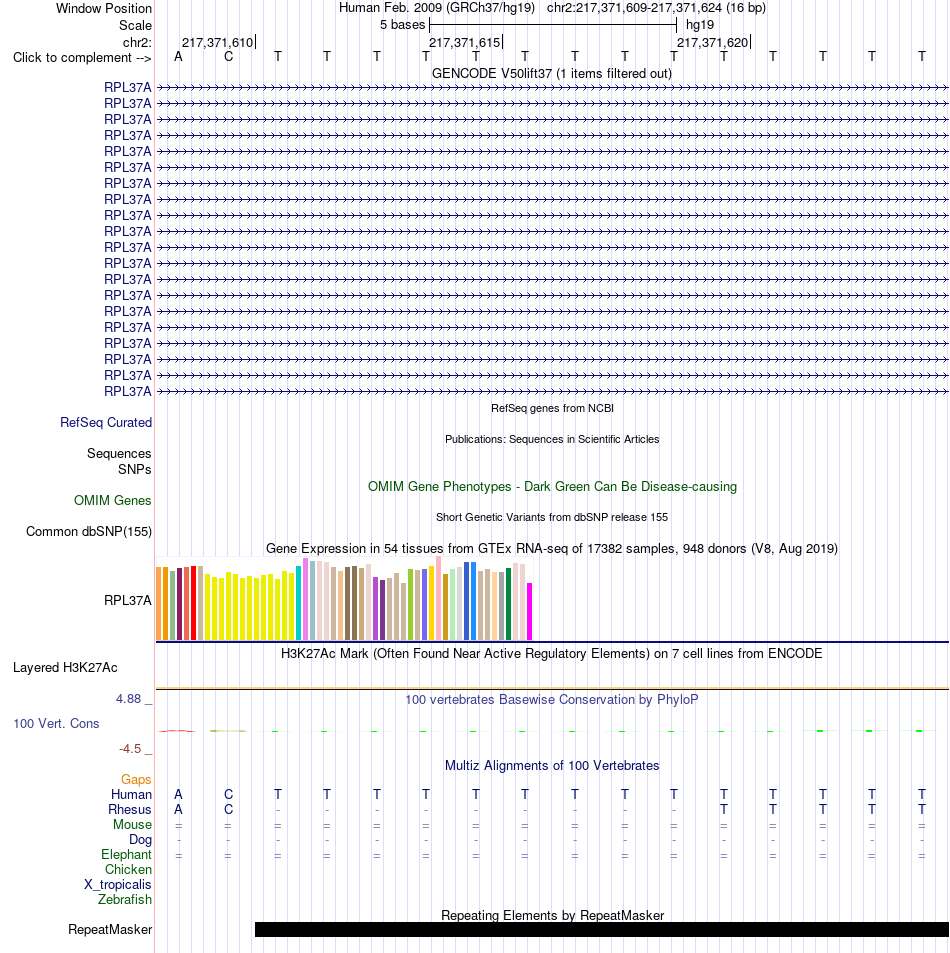Select the Mouse alignment row label

pyautogui.click(x=132, y=825)
